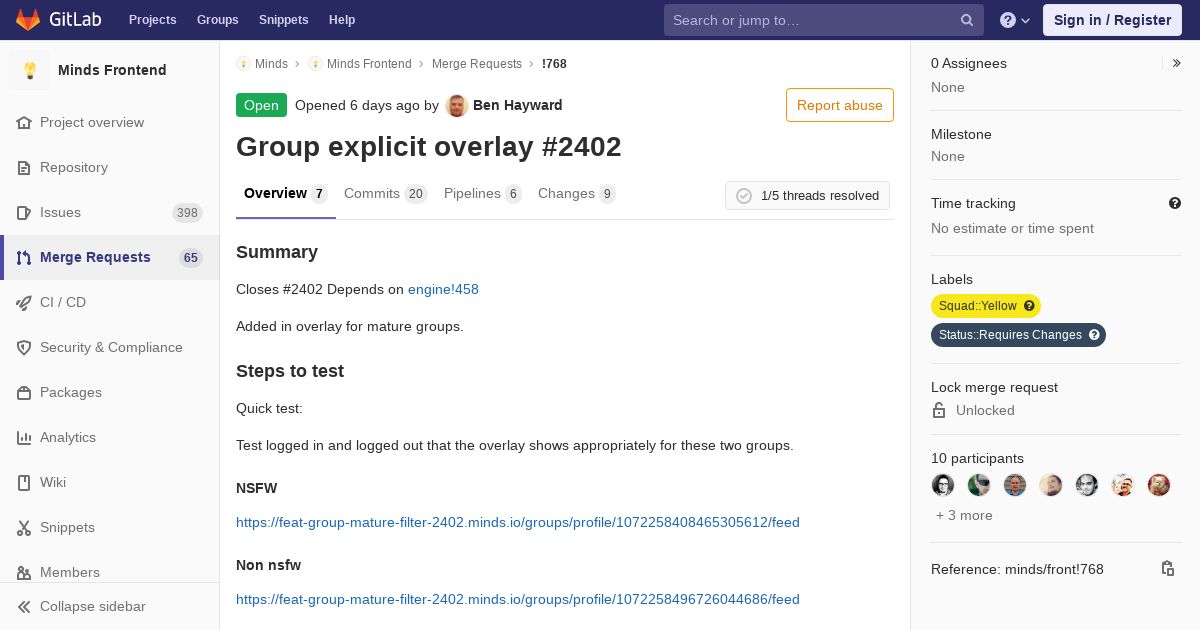
Task: Open Merge Requests sidebar item
Action: pyautogui.click(x=110, y=257)
